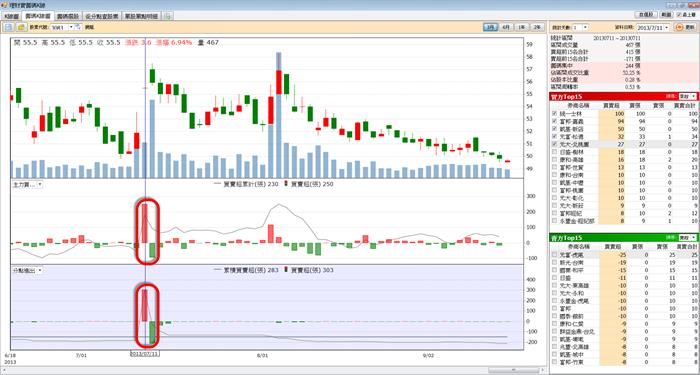Uncheck the buyer row checkbox with value 27

[554, 144]
